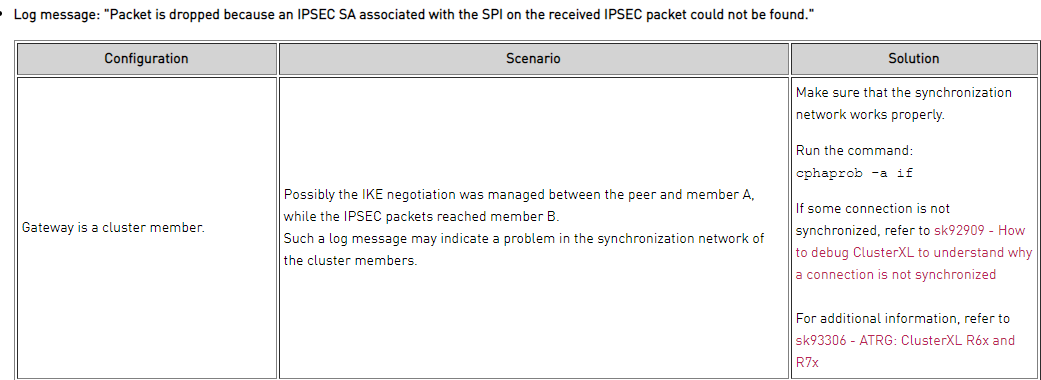
Task: Click the Solution column header
Action: 914,58
